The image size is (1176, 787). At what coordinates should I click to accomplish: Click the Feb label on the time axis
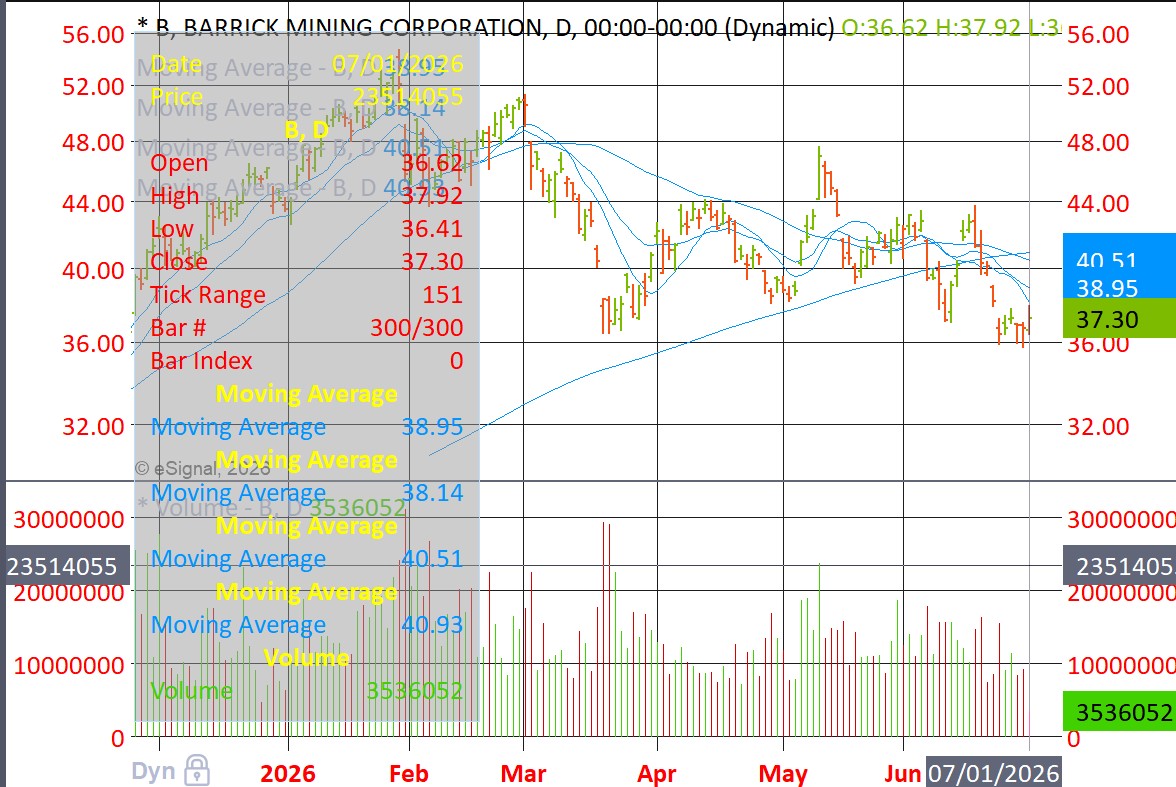click(409, 773)
